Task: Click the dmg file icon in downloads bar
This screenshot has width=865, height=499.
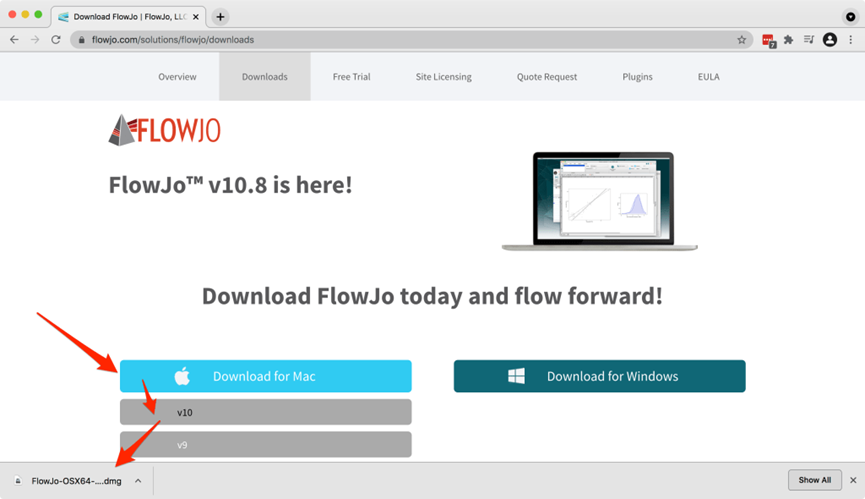Action: 18,481
